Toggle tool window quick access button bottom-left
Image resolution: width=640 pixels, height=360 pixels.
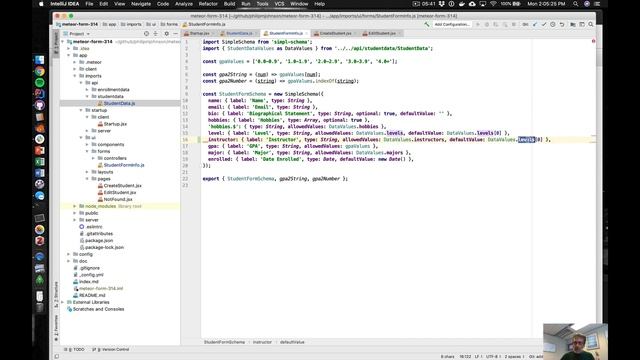[x=57, y=356]
